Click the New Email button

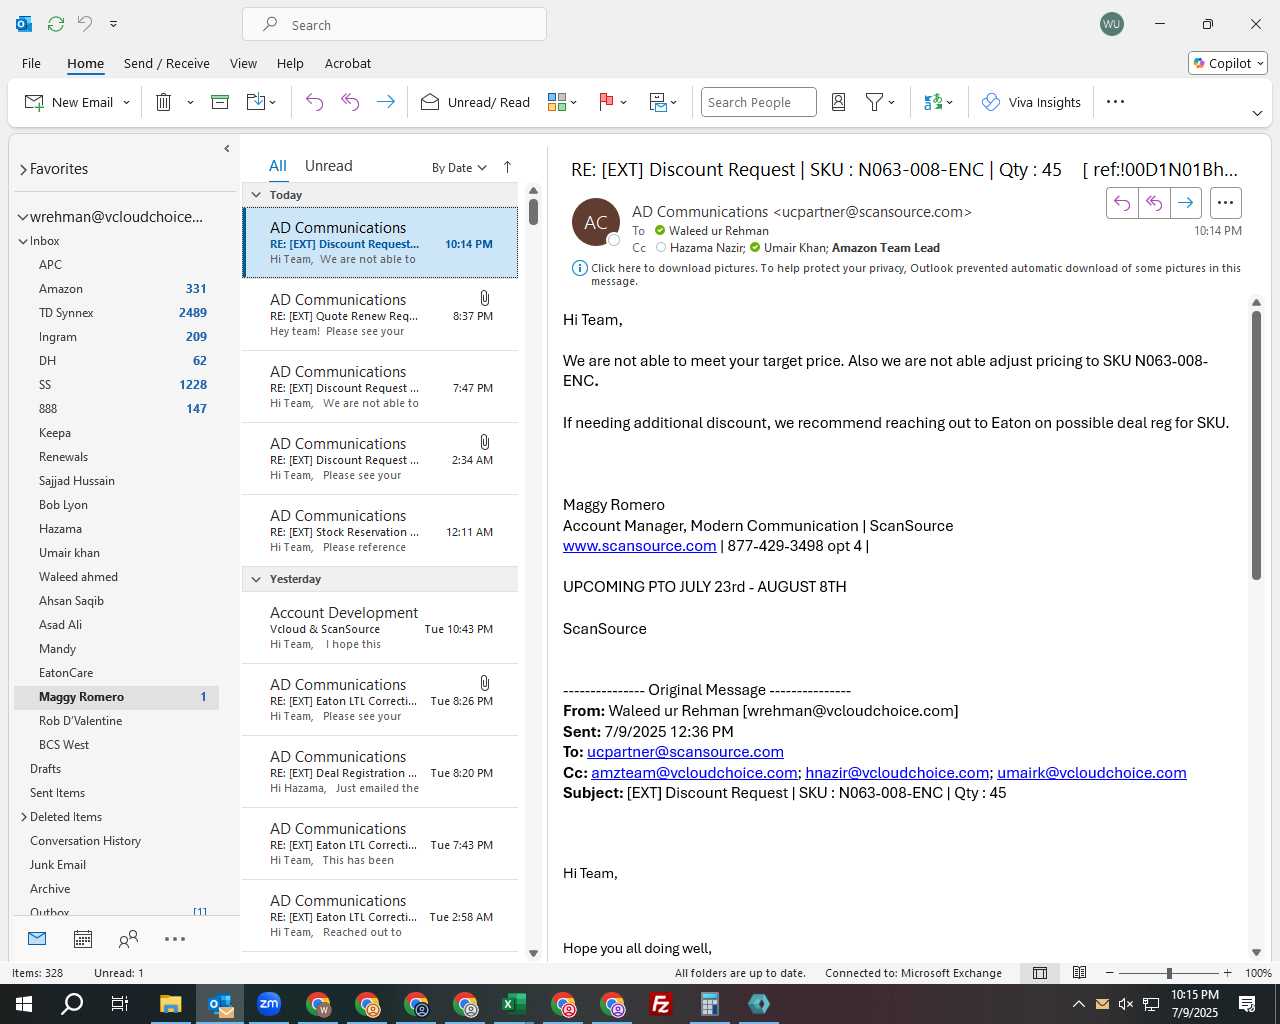pyautogui.click(x=68, y=102)
